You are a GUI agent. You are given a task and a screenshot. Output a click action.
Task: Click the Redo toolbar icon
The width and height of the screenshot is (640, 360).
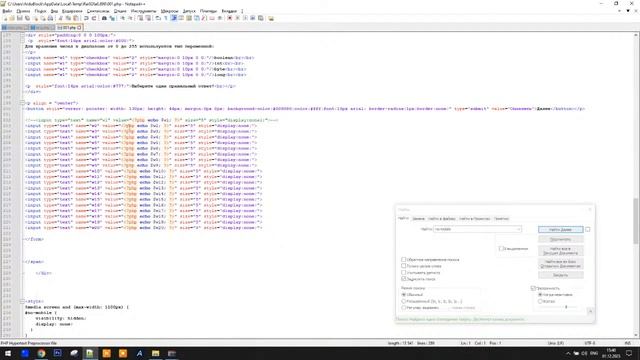[x=94, y=18]
